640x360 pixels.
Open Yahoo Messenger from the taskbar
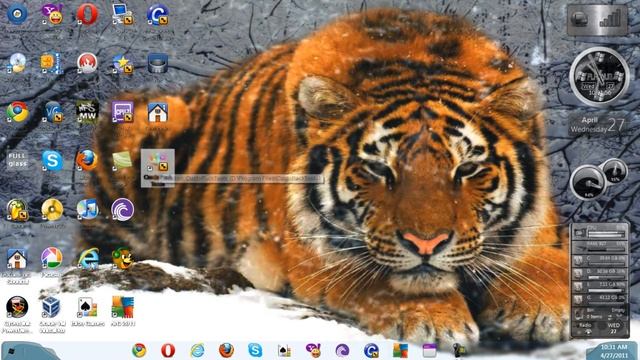point(313,350)
